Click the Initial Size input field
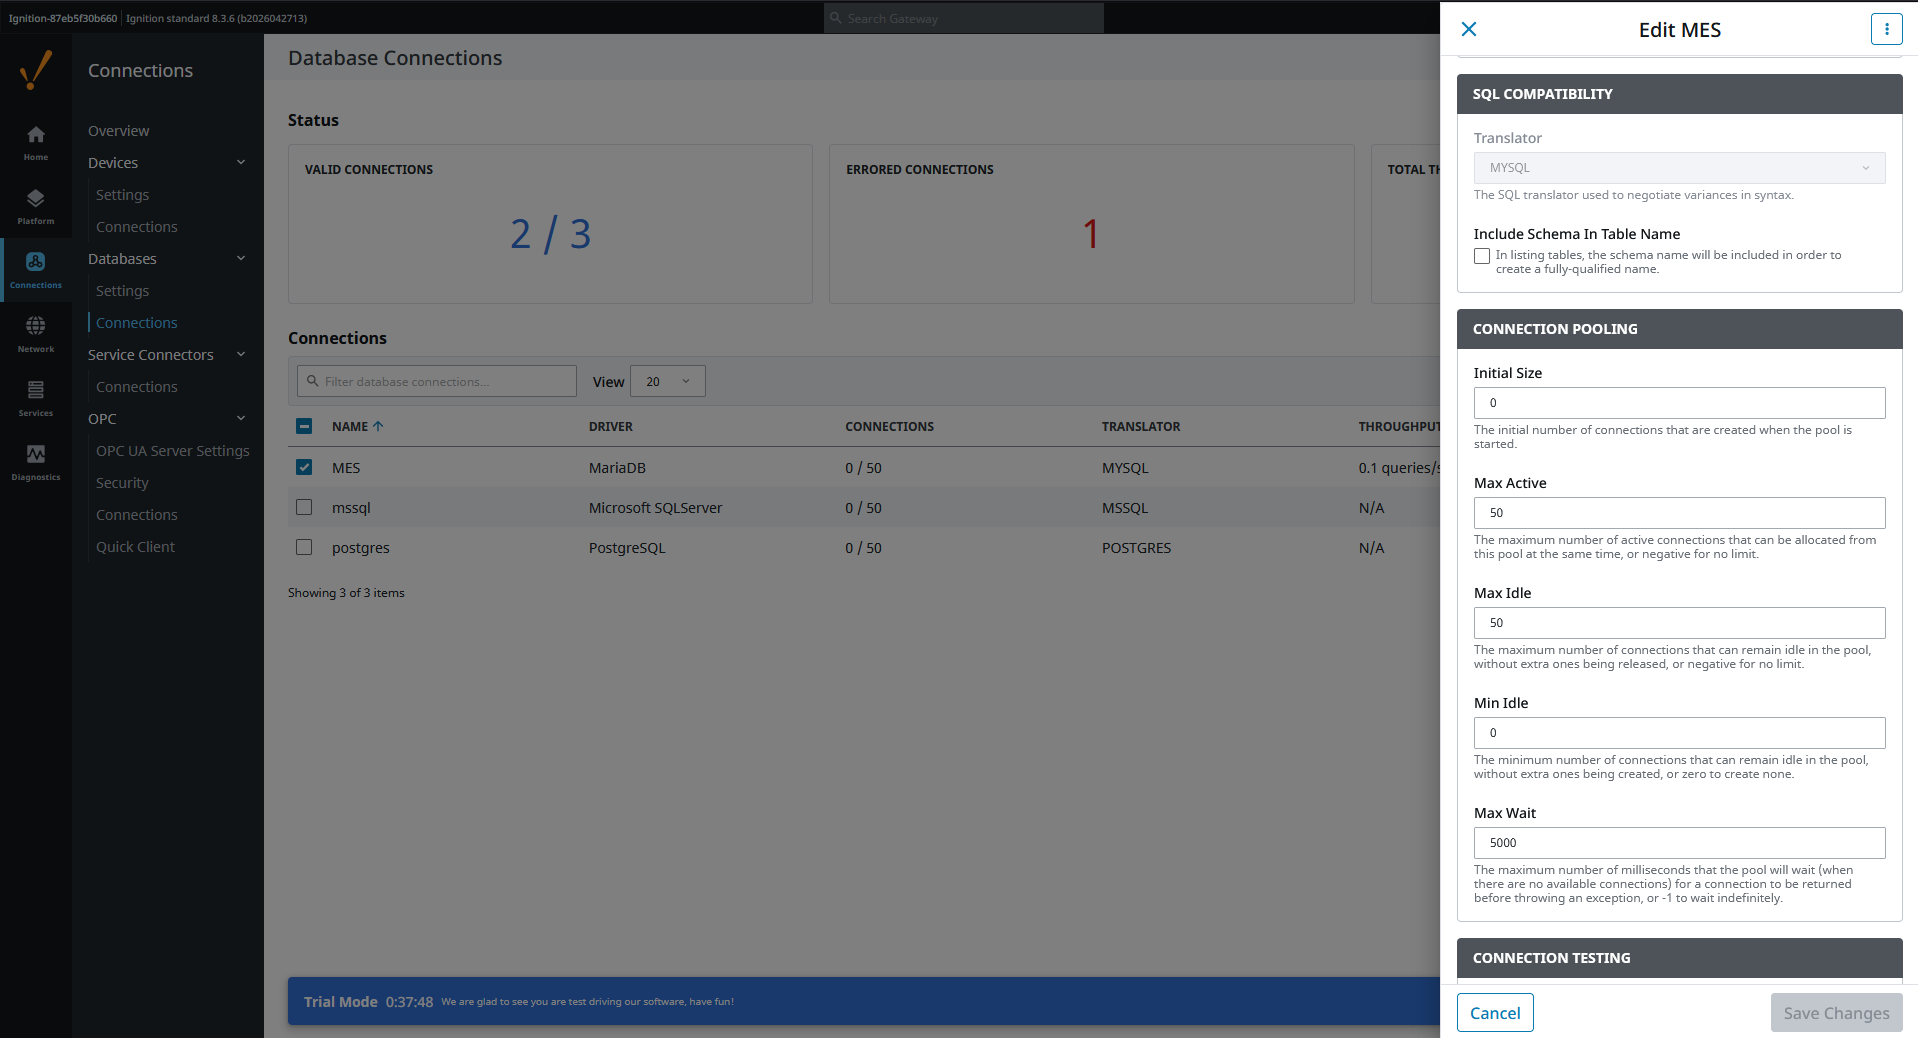Image resolution: width=1918 pixels, height=1038 pixels. pyautogui.click(x=1679, y=403)
